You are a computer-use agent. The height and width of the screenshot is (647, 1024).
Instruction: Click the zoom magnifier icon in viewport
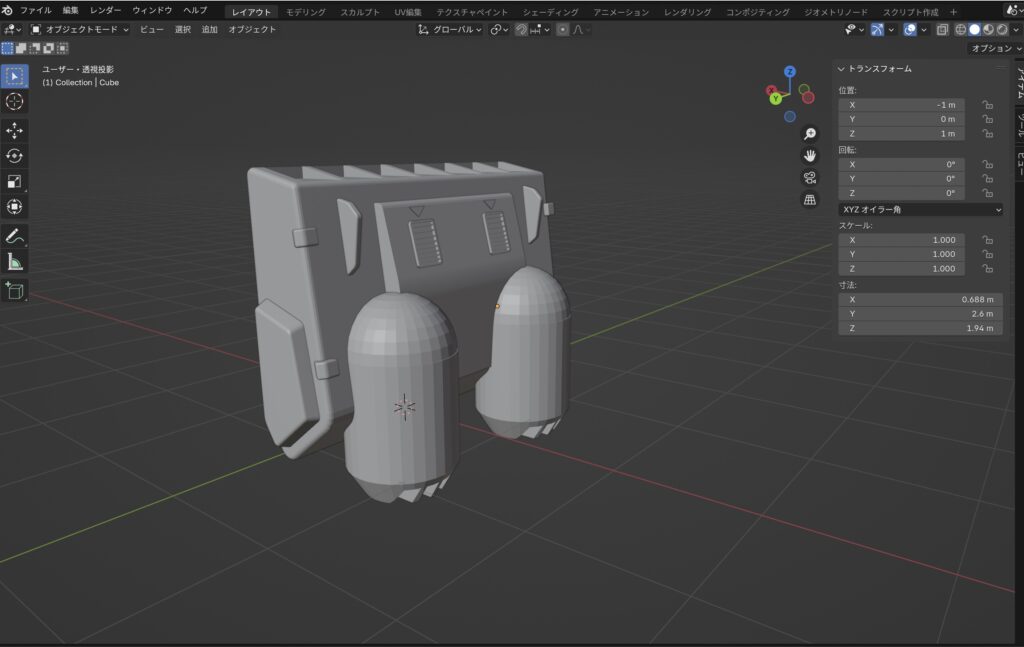pos(810,134)
